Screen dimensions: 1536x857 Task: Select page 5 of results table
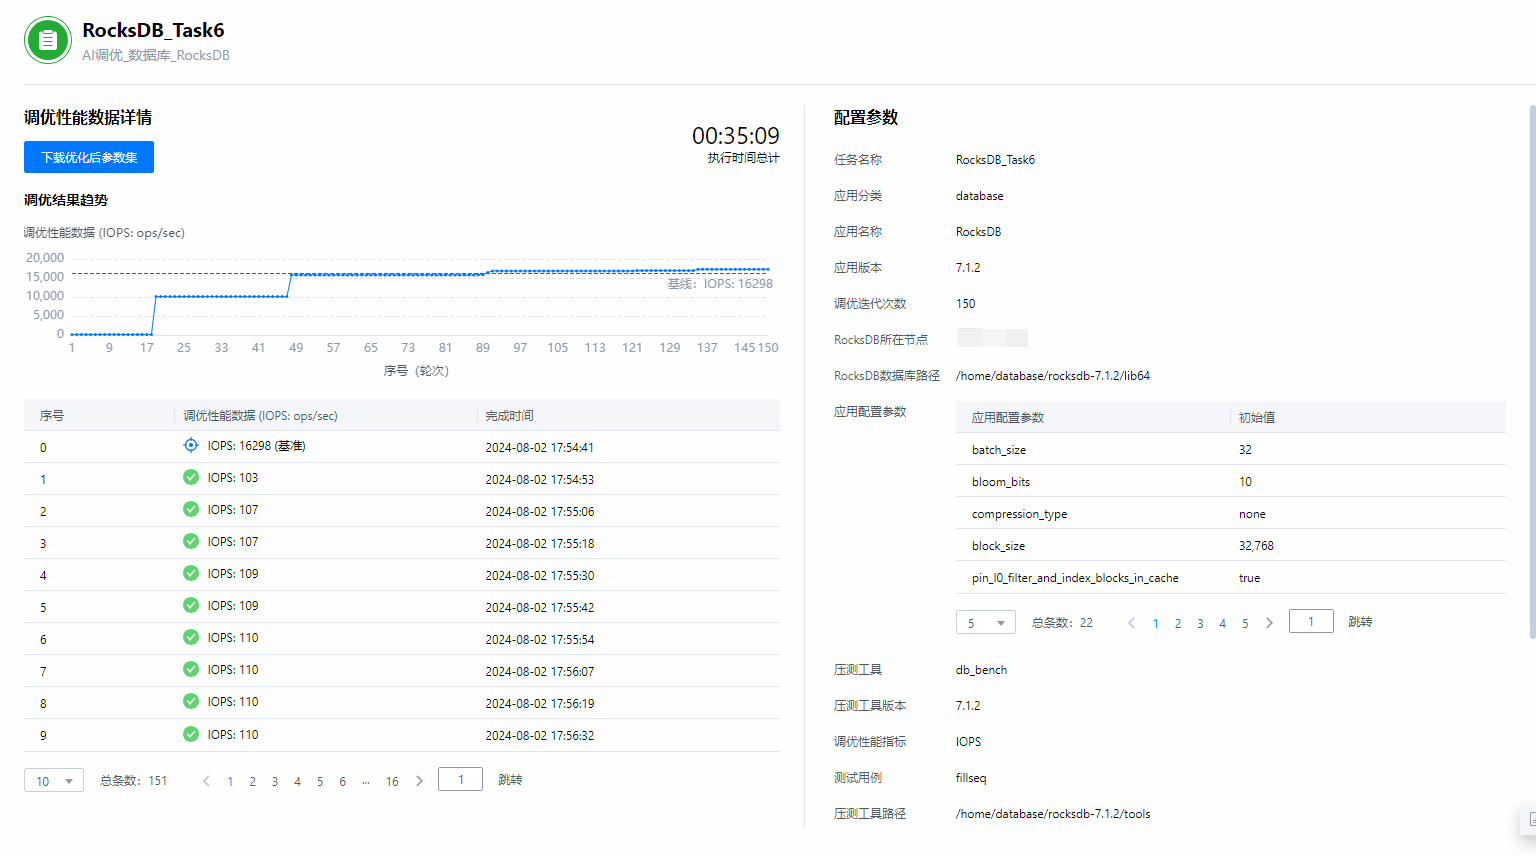coord(320,782)
